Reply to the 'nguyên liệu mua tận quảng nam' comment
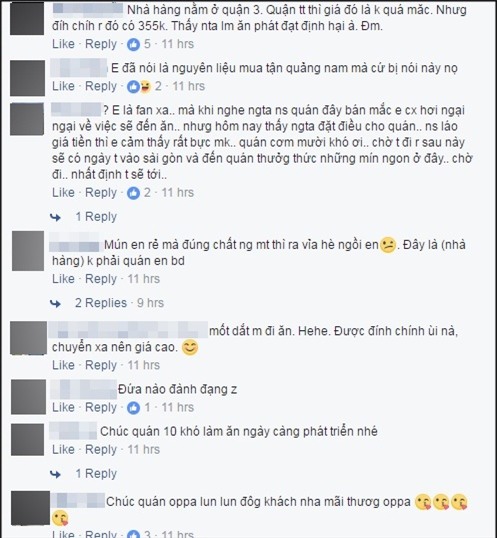497x538 pixels. click(x=101, y=86)
